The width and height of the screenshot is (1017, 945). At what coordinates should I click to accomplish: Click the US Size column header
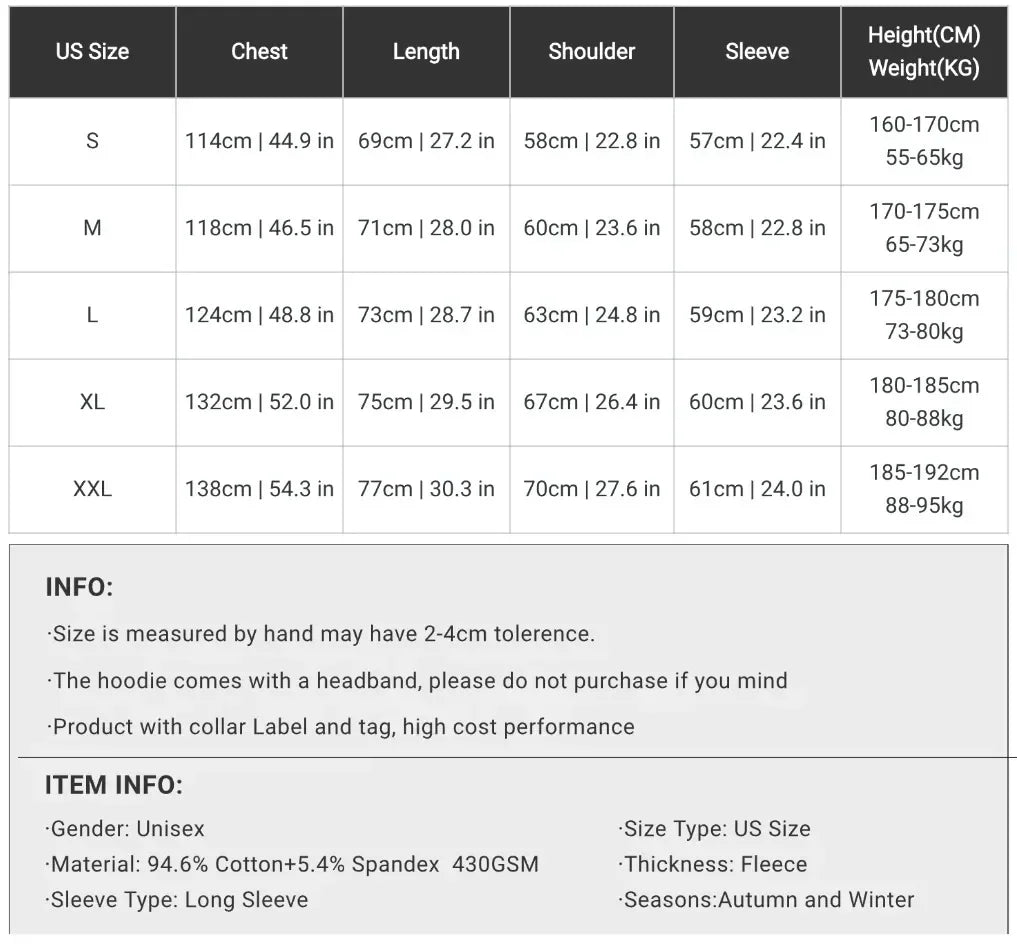pyautogui.click(x=92, y=52)
